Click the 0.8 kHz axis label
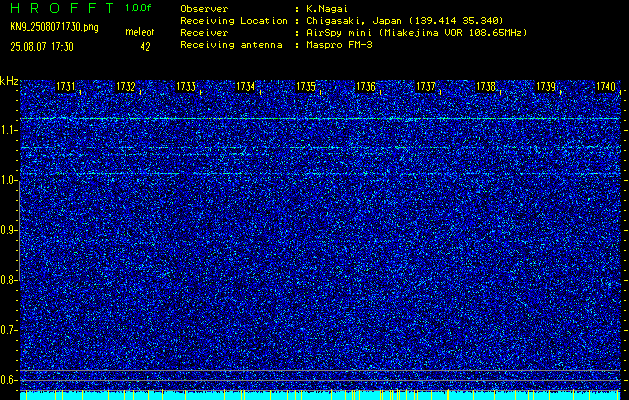Screen dimensions: 629x400 (8, 280)
